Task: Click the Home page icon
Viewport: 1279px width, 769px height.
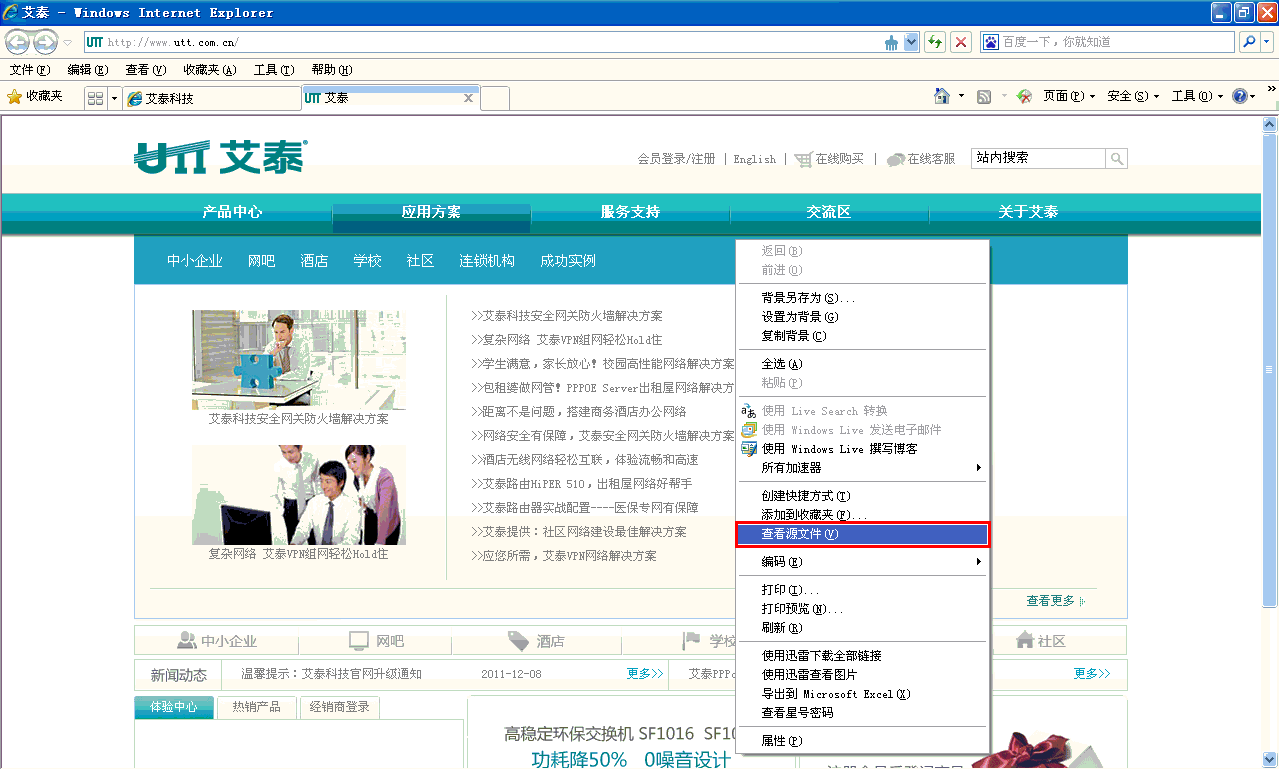Action: coord(941,96)
